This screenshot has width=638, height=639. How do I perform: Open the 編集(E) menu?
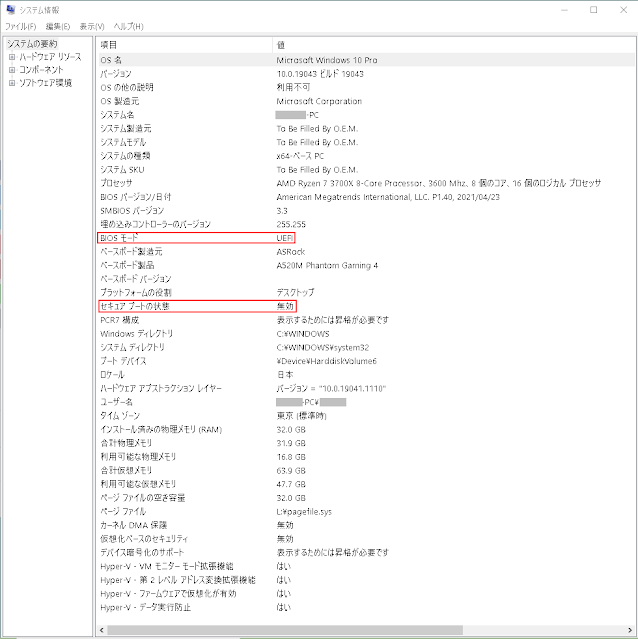[58, 26]
